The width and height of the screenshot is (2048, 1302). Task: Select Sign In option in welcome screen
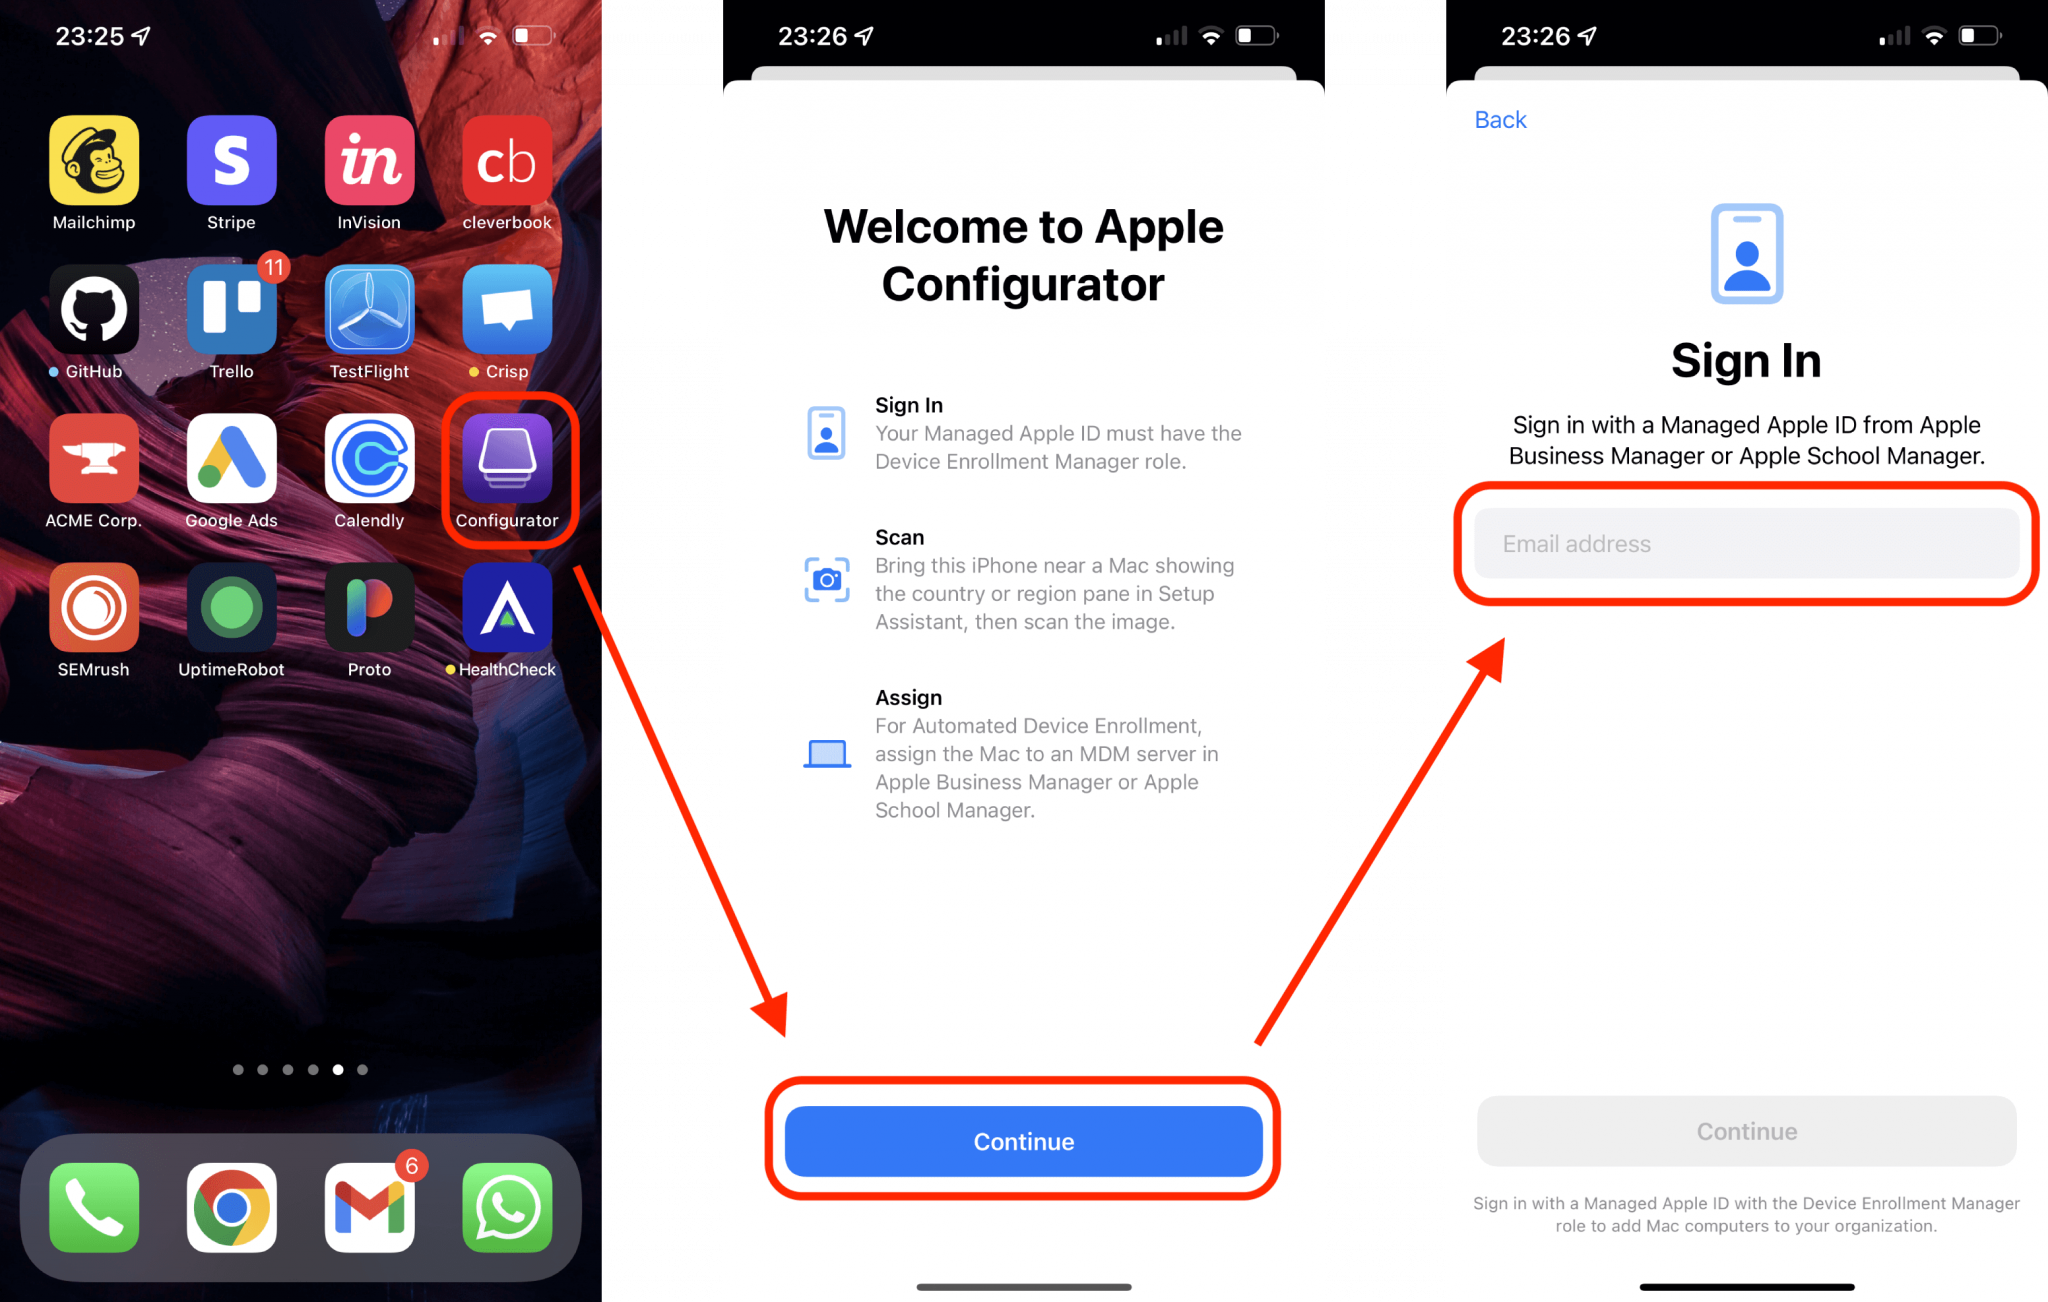[x=911, y=403]
